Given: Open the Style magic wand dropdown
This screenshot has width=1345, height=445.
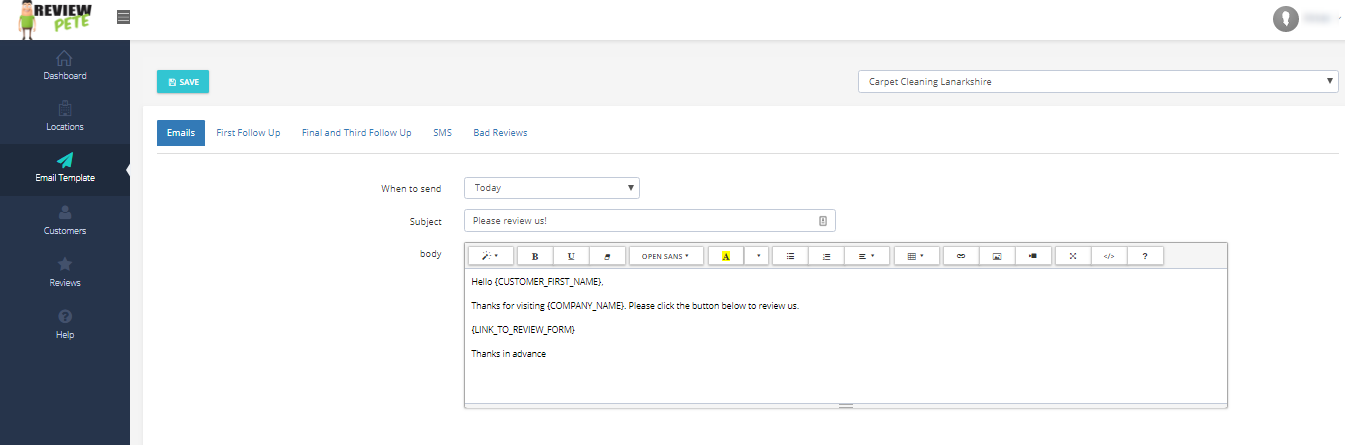Looking at the screenshot, I should pyautogui.click(x=490, y=256).
